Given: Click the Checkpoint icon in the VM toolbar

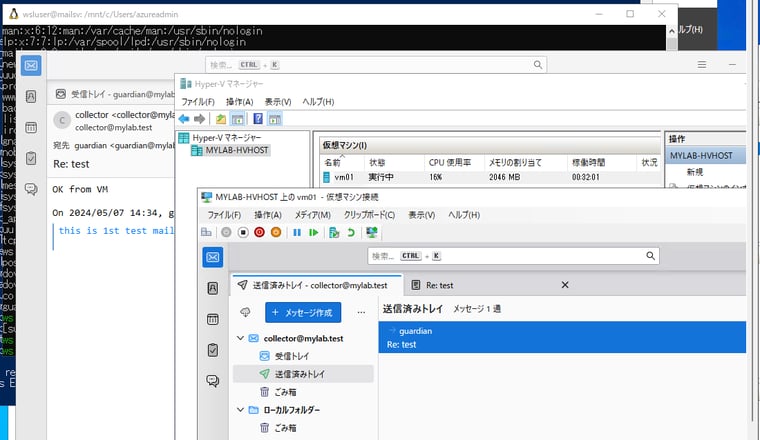Looking at the screenshot, I should 334,233.
